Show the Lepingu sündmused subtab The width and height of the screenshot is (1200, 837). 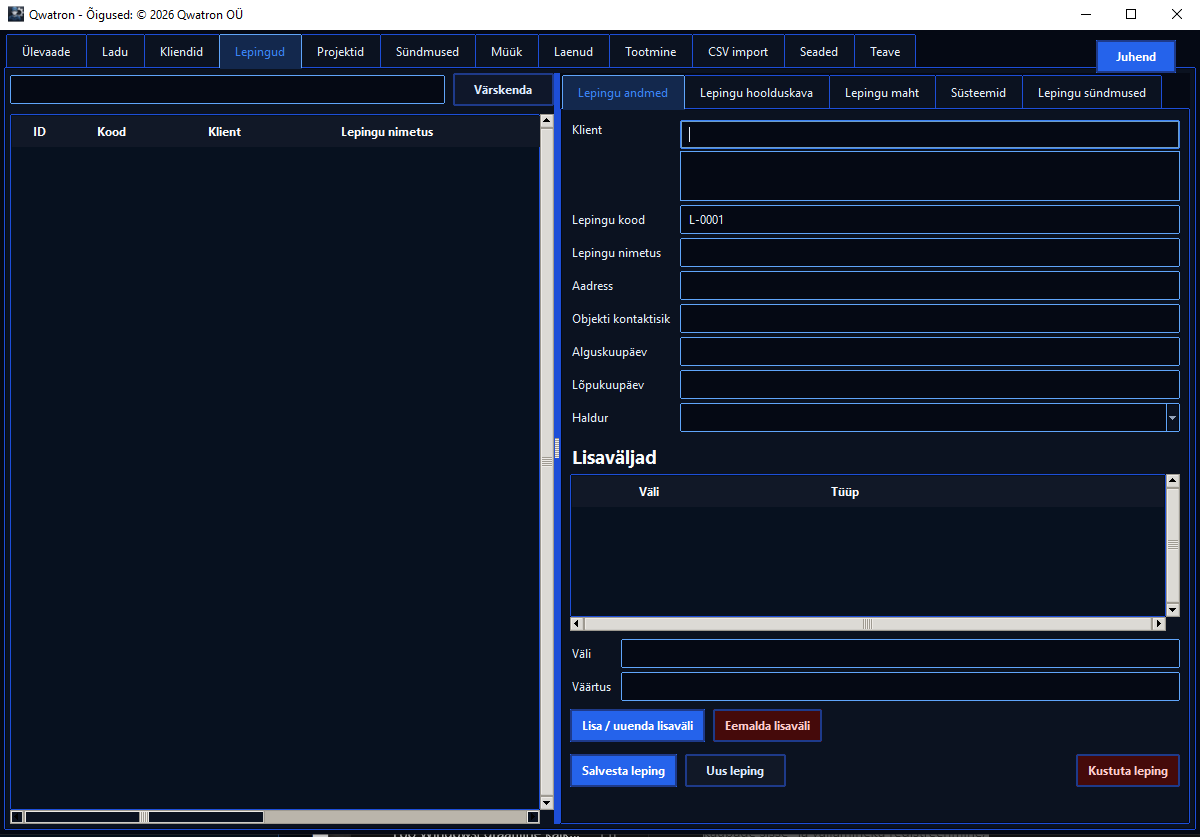click(1092, 93)
